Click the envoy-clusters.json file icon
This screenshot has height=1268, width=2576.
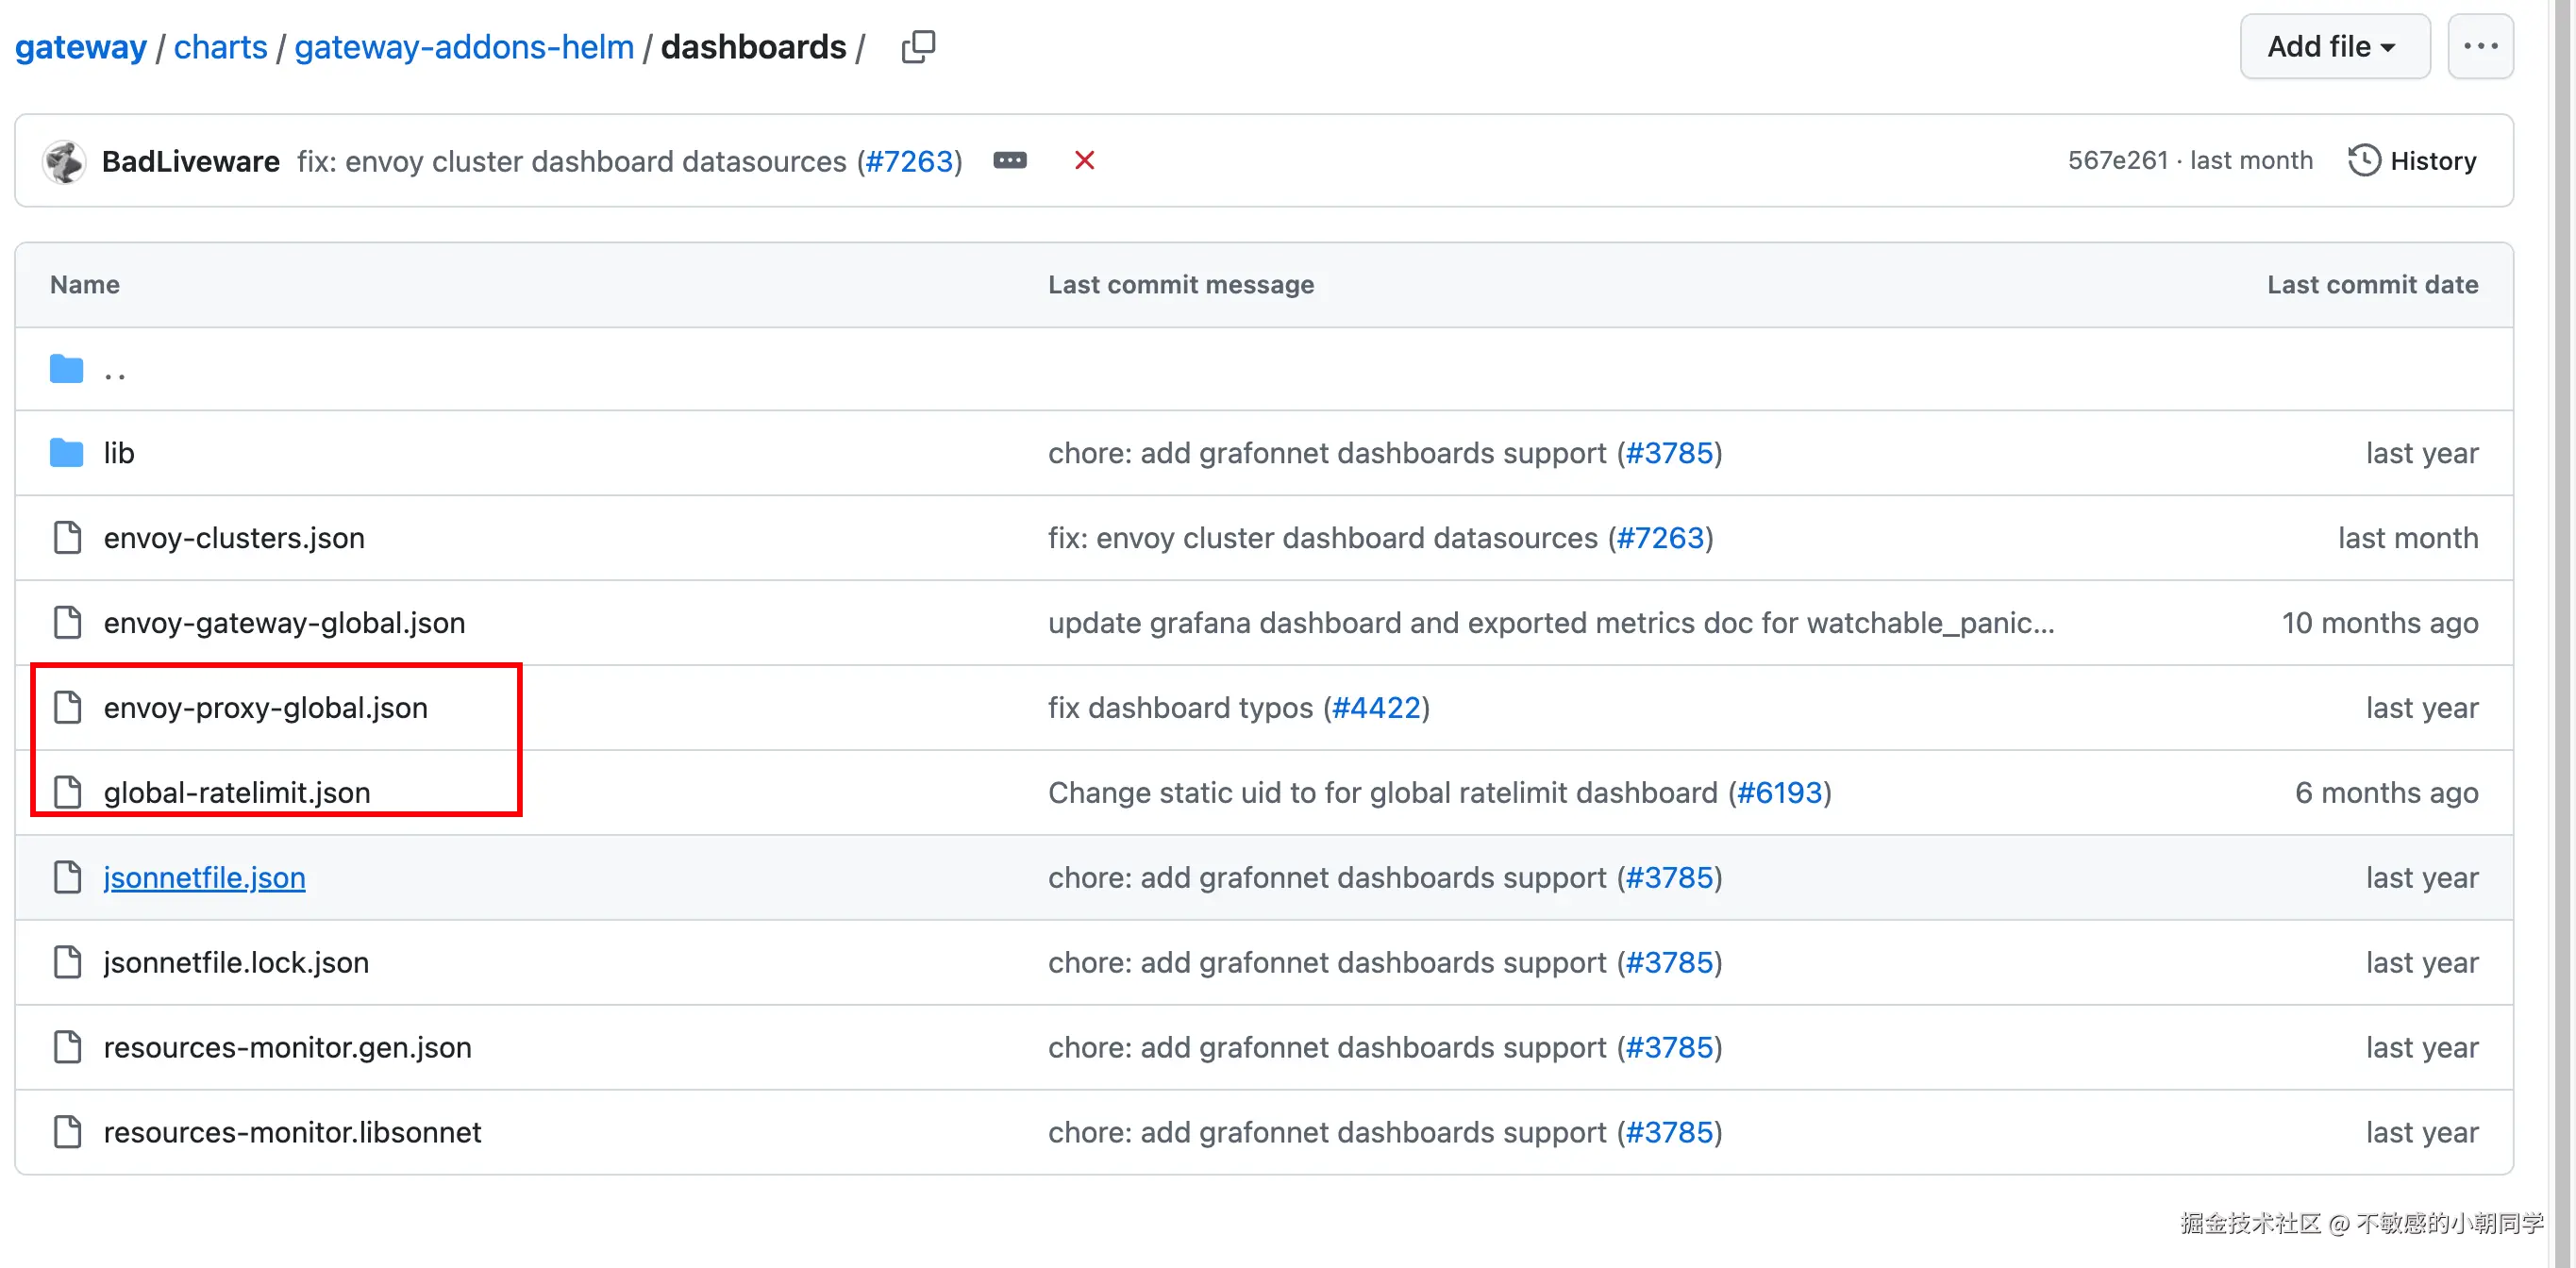pos(67,538)
